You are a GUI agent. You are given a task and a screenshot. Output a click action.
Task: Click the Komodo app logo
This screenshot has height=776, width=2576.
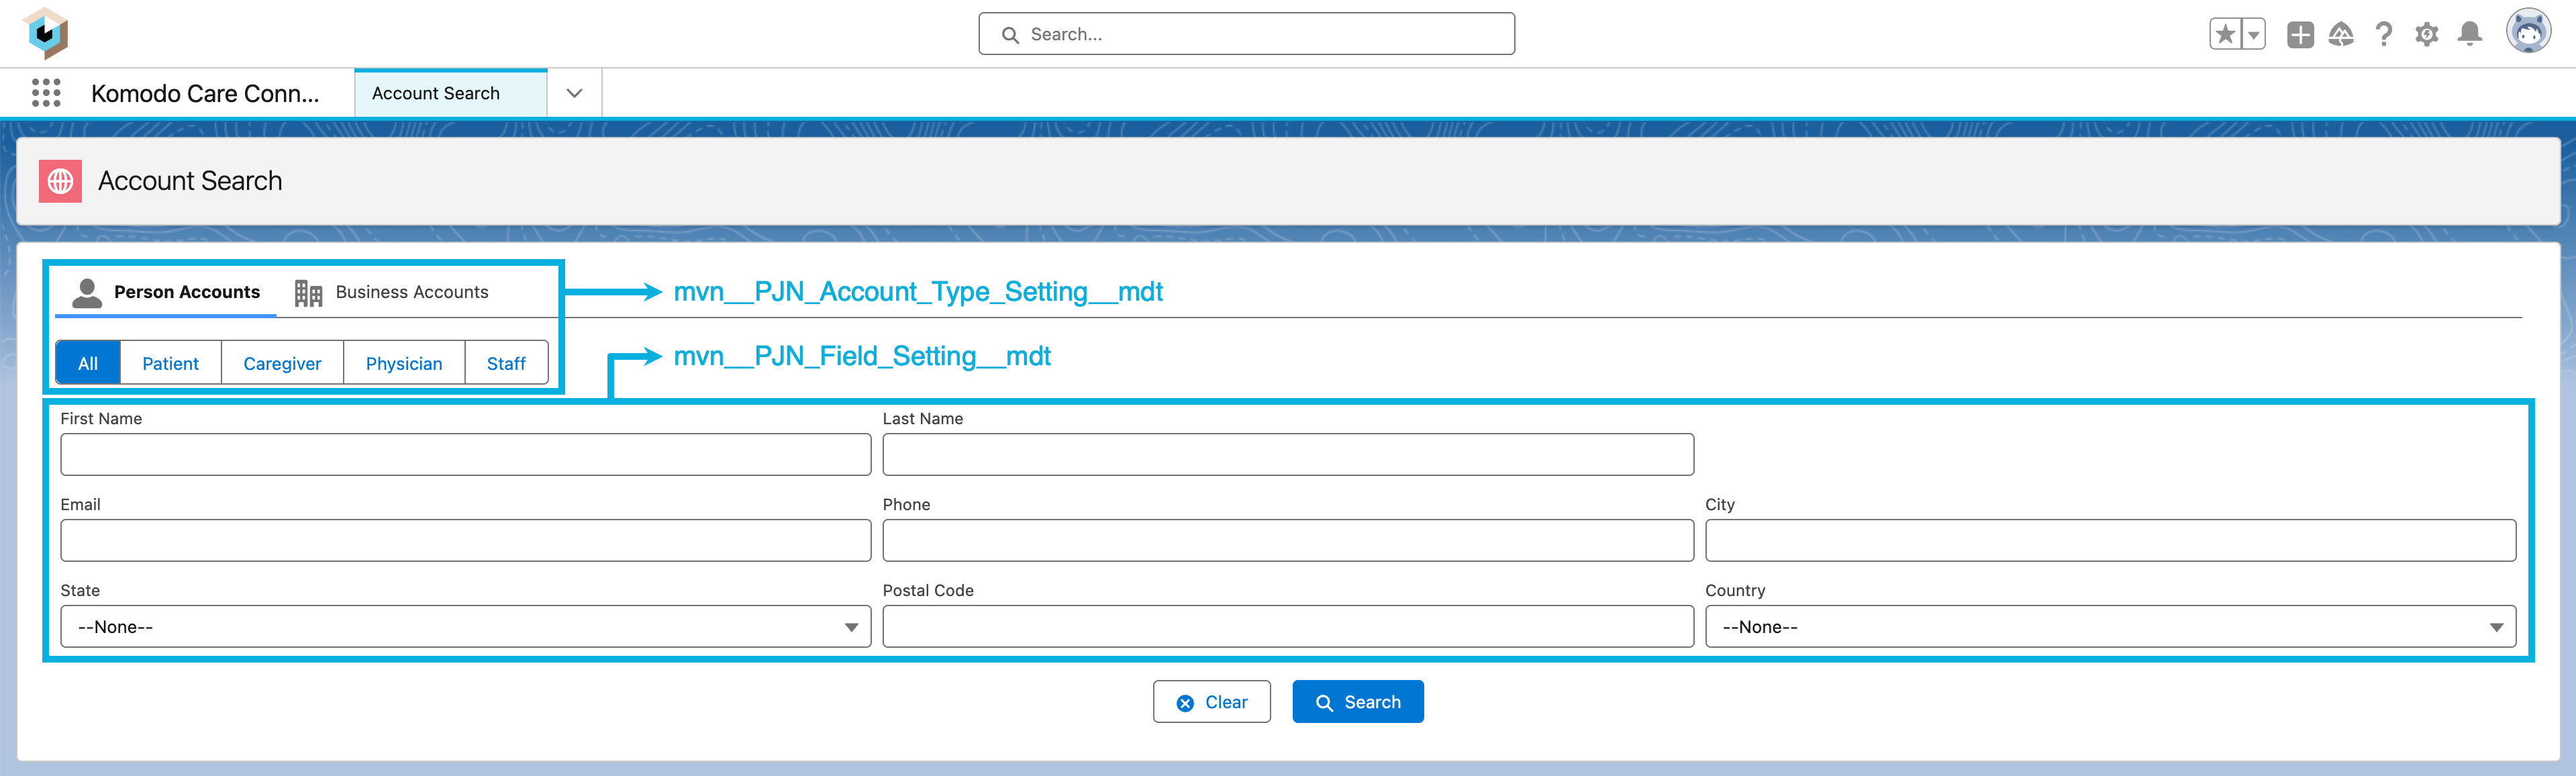[x=46, y=34]
